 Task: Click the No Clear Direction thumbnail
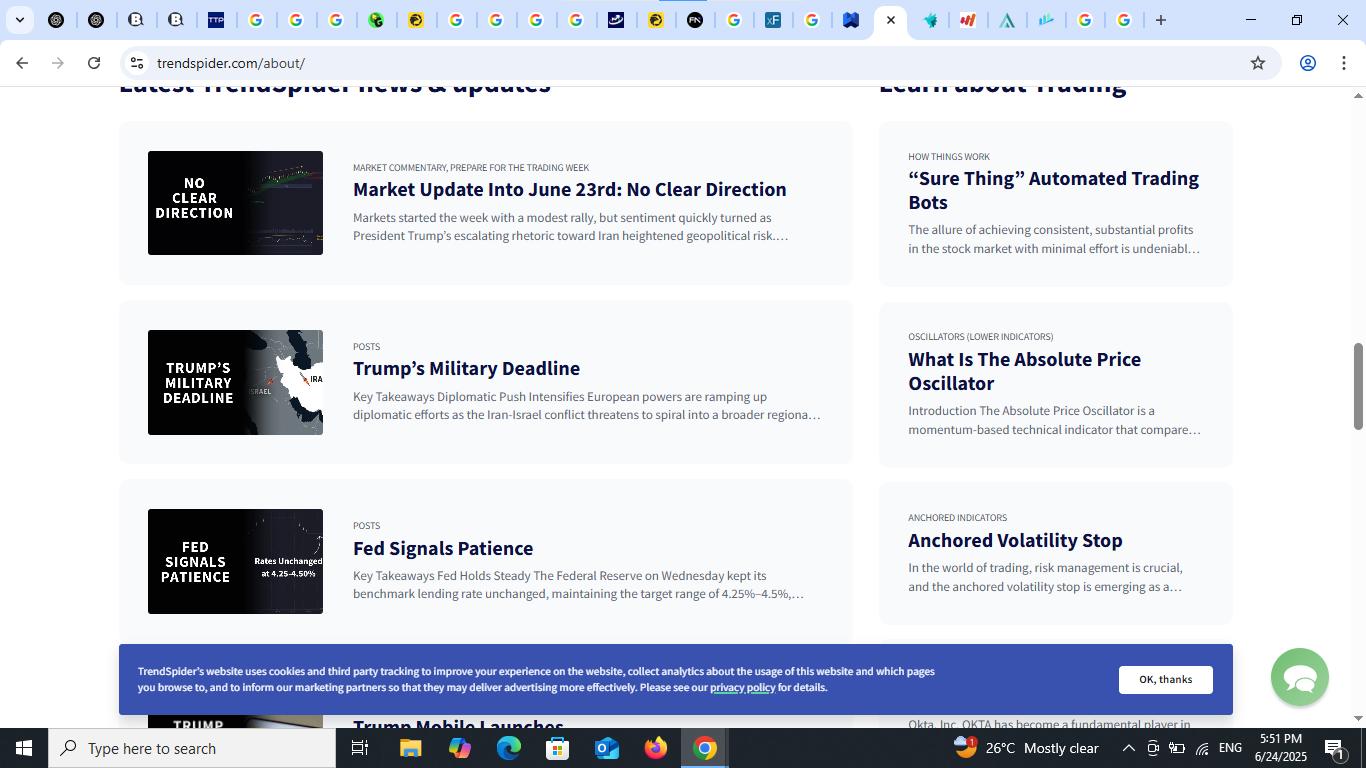(235, 203)
